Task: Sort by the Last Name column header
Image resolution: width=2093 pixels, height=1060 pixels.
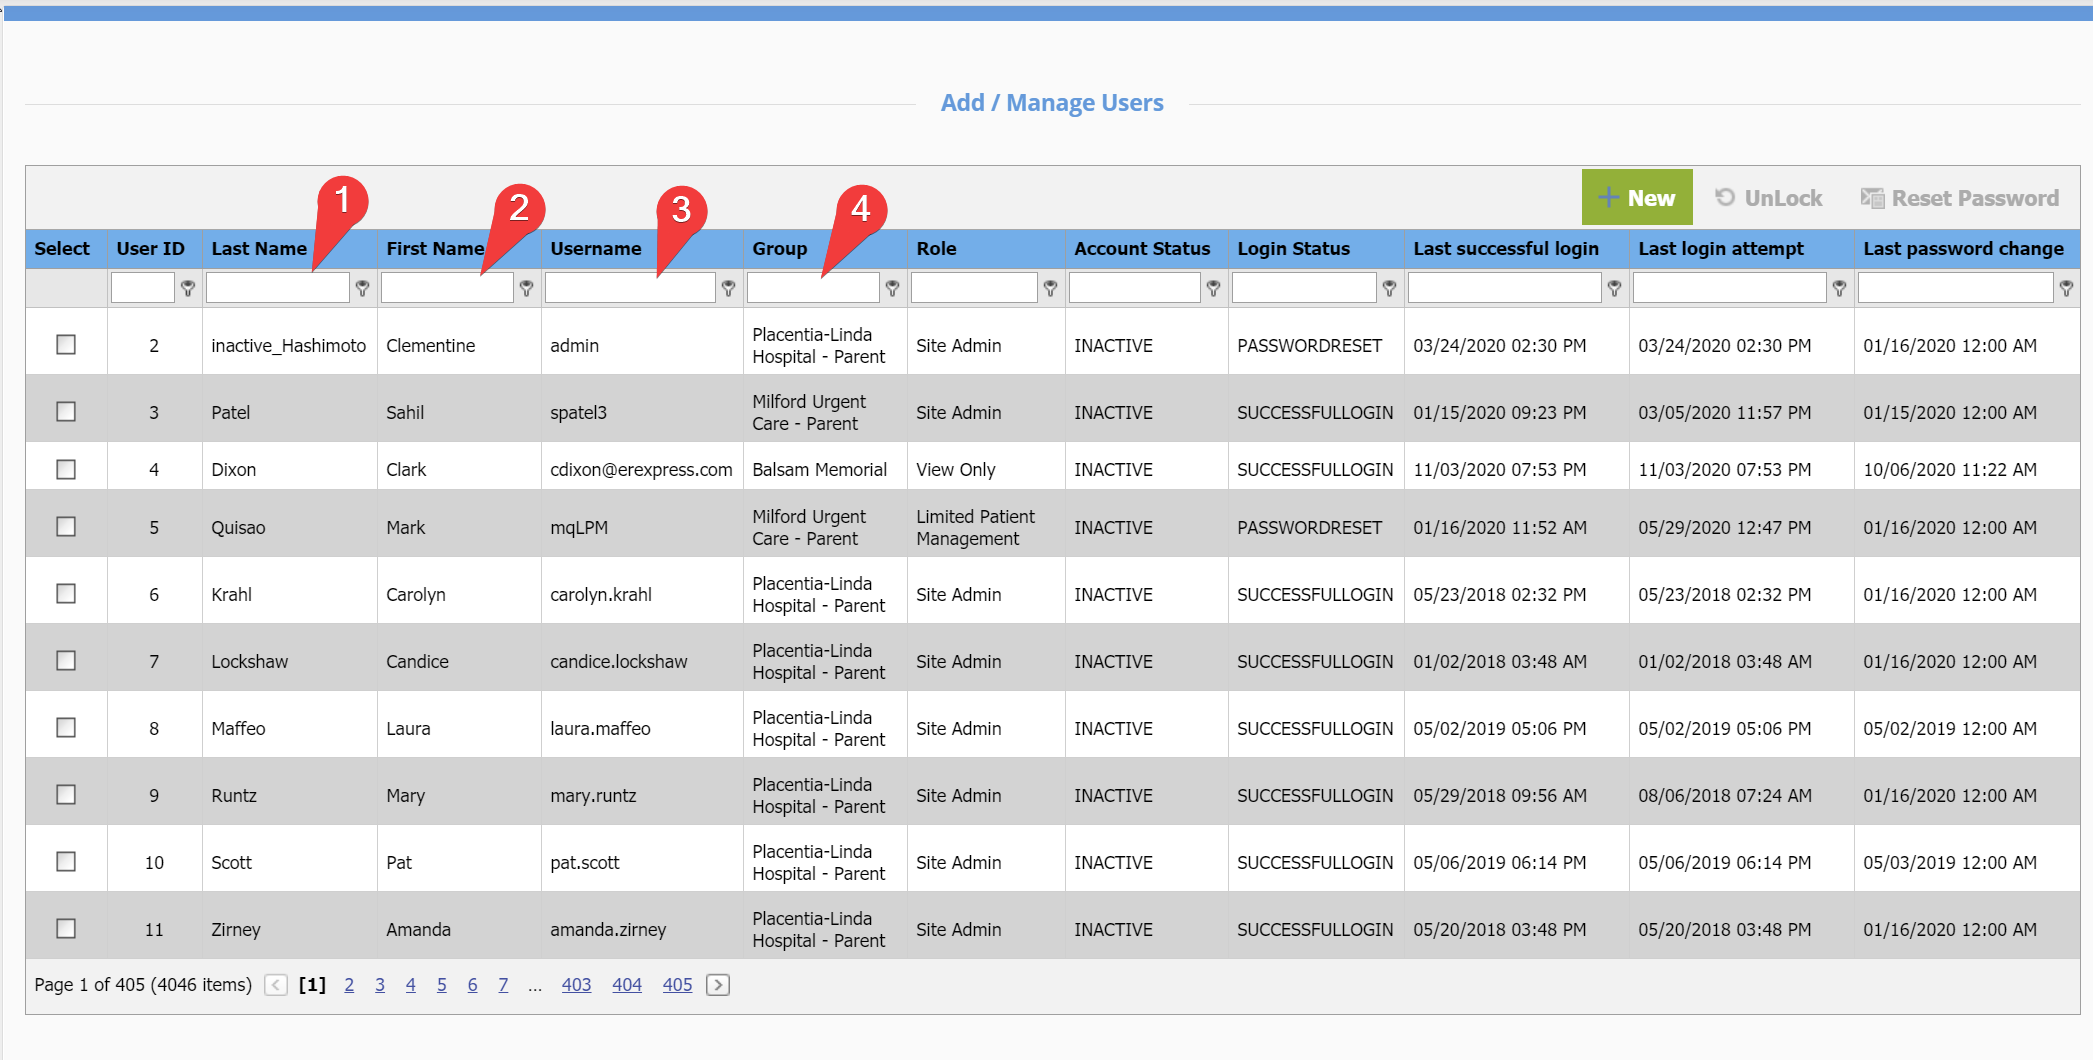Action: [259, 249]
